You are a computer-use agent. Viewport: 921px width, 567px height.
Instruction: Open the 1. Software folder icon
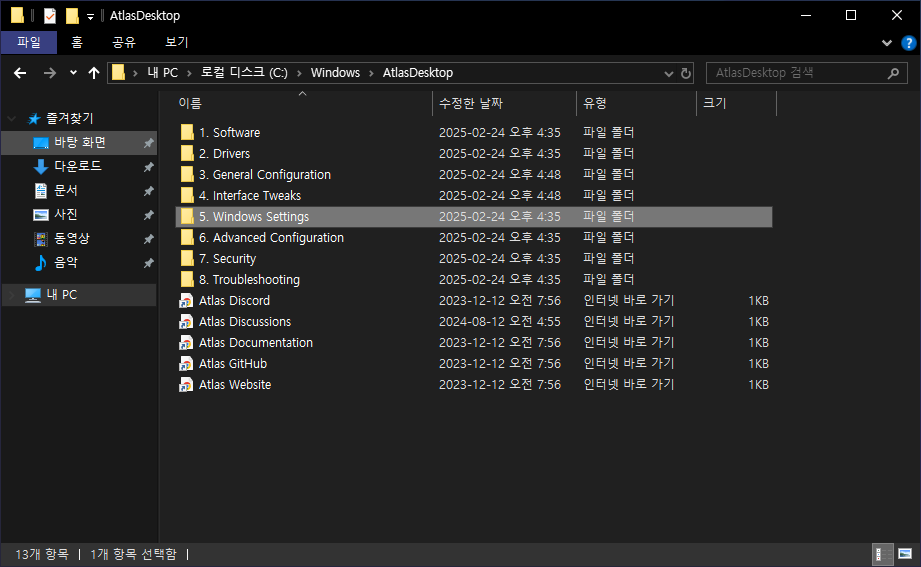187,132
